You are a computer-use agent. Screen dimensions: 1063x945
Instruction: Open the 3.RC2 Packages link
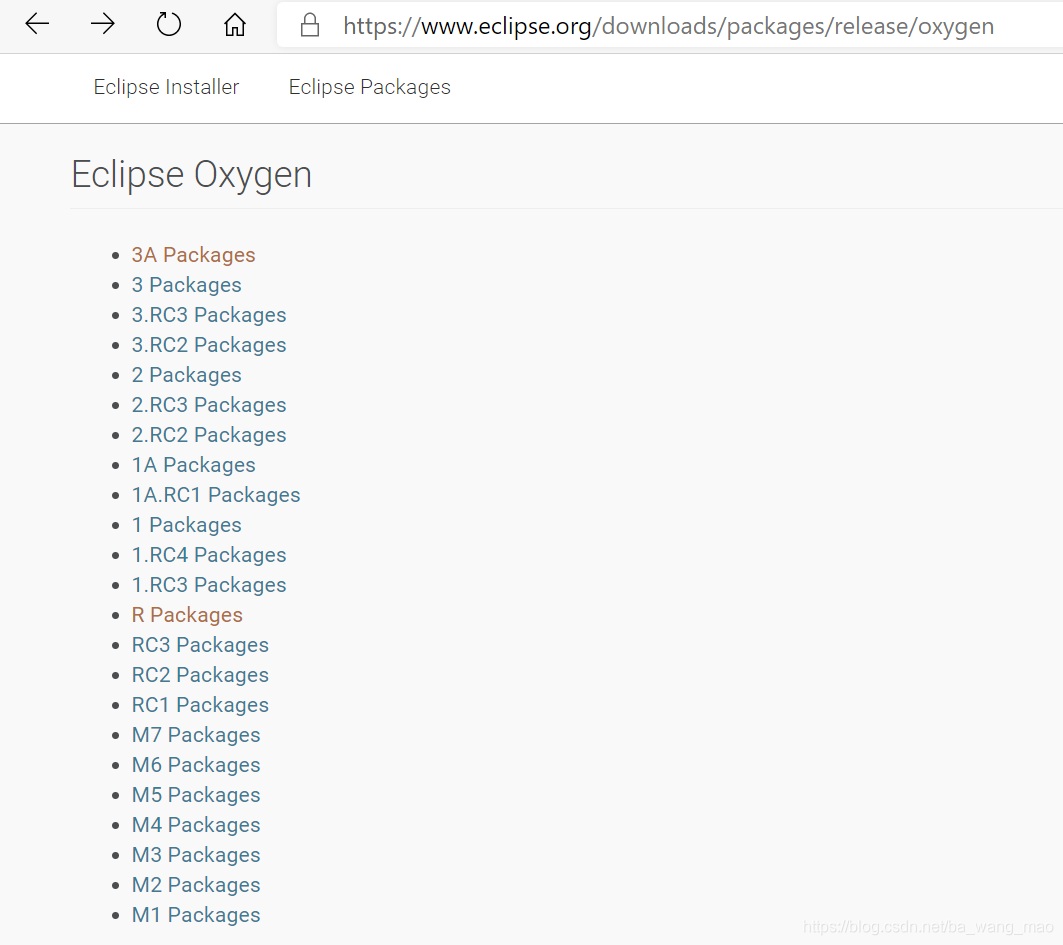pos(209,345)
